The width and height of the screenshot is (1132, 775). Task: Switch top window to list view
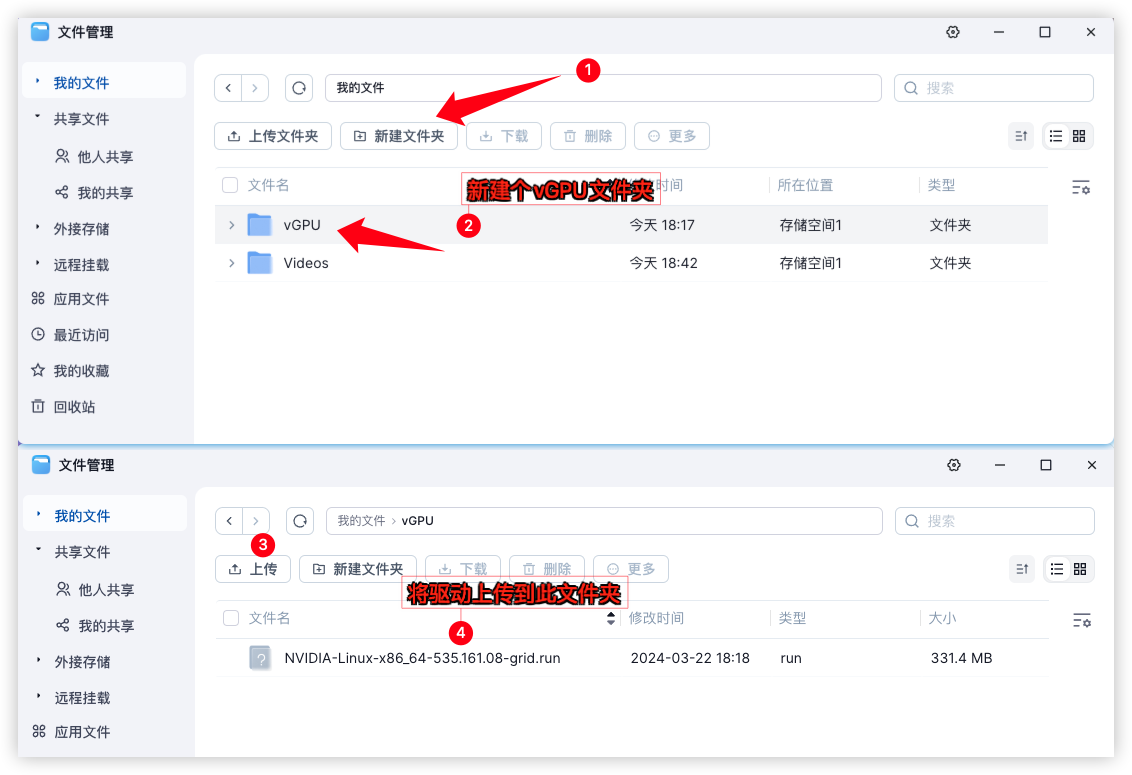(x=1055, y=136)
